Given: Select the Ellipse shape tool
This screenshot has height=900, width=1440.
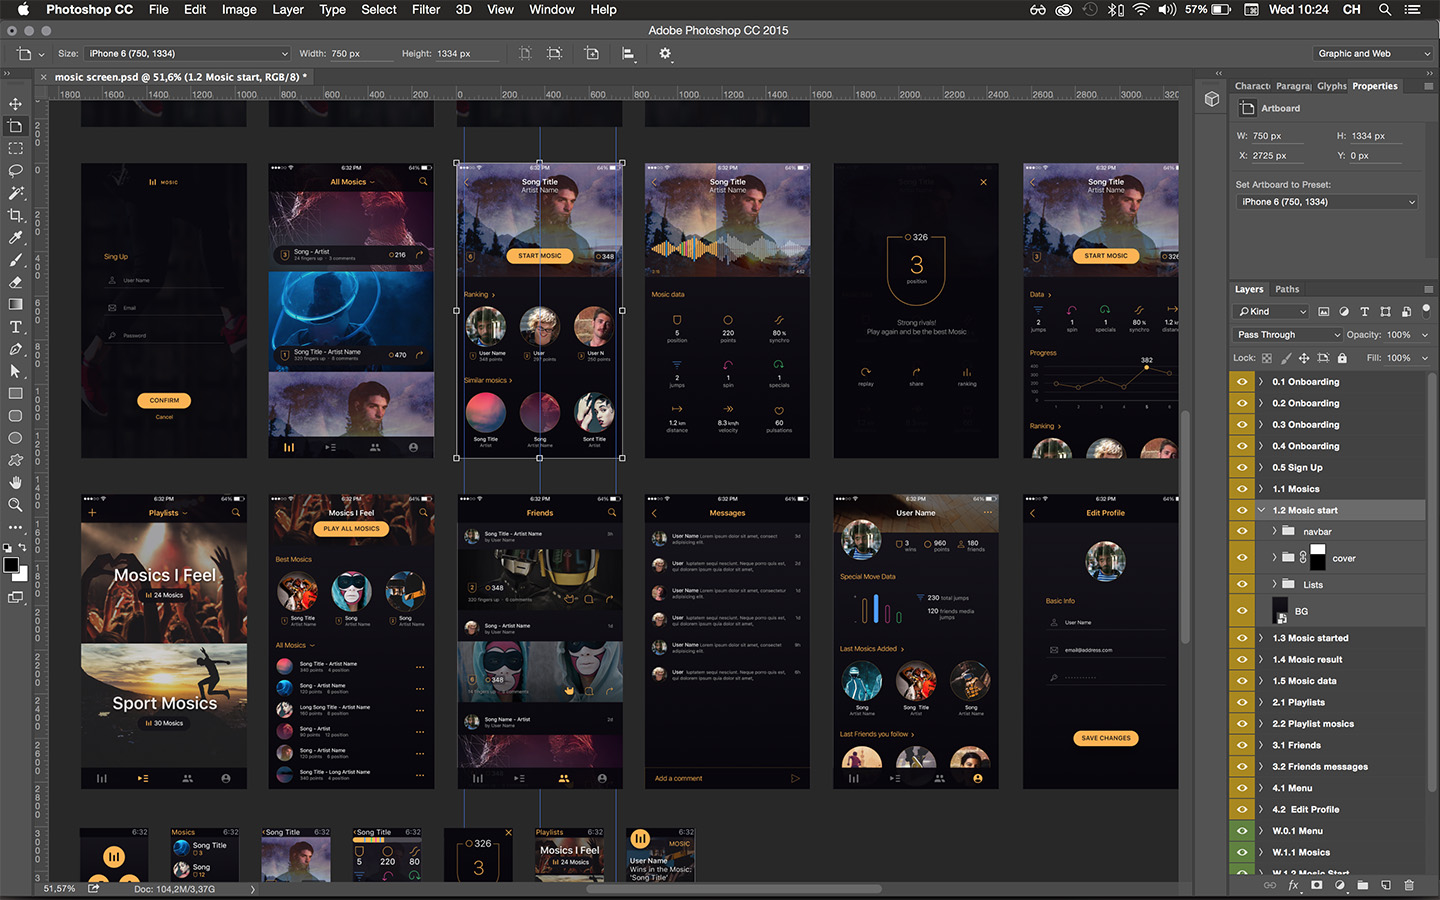Looking at the screenshot, I should (15, 438).
